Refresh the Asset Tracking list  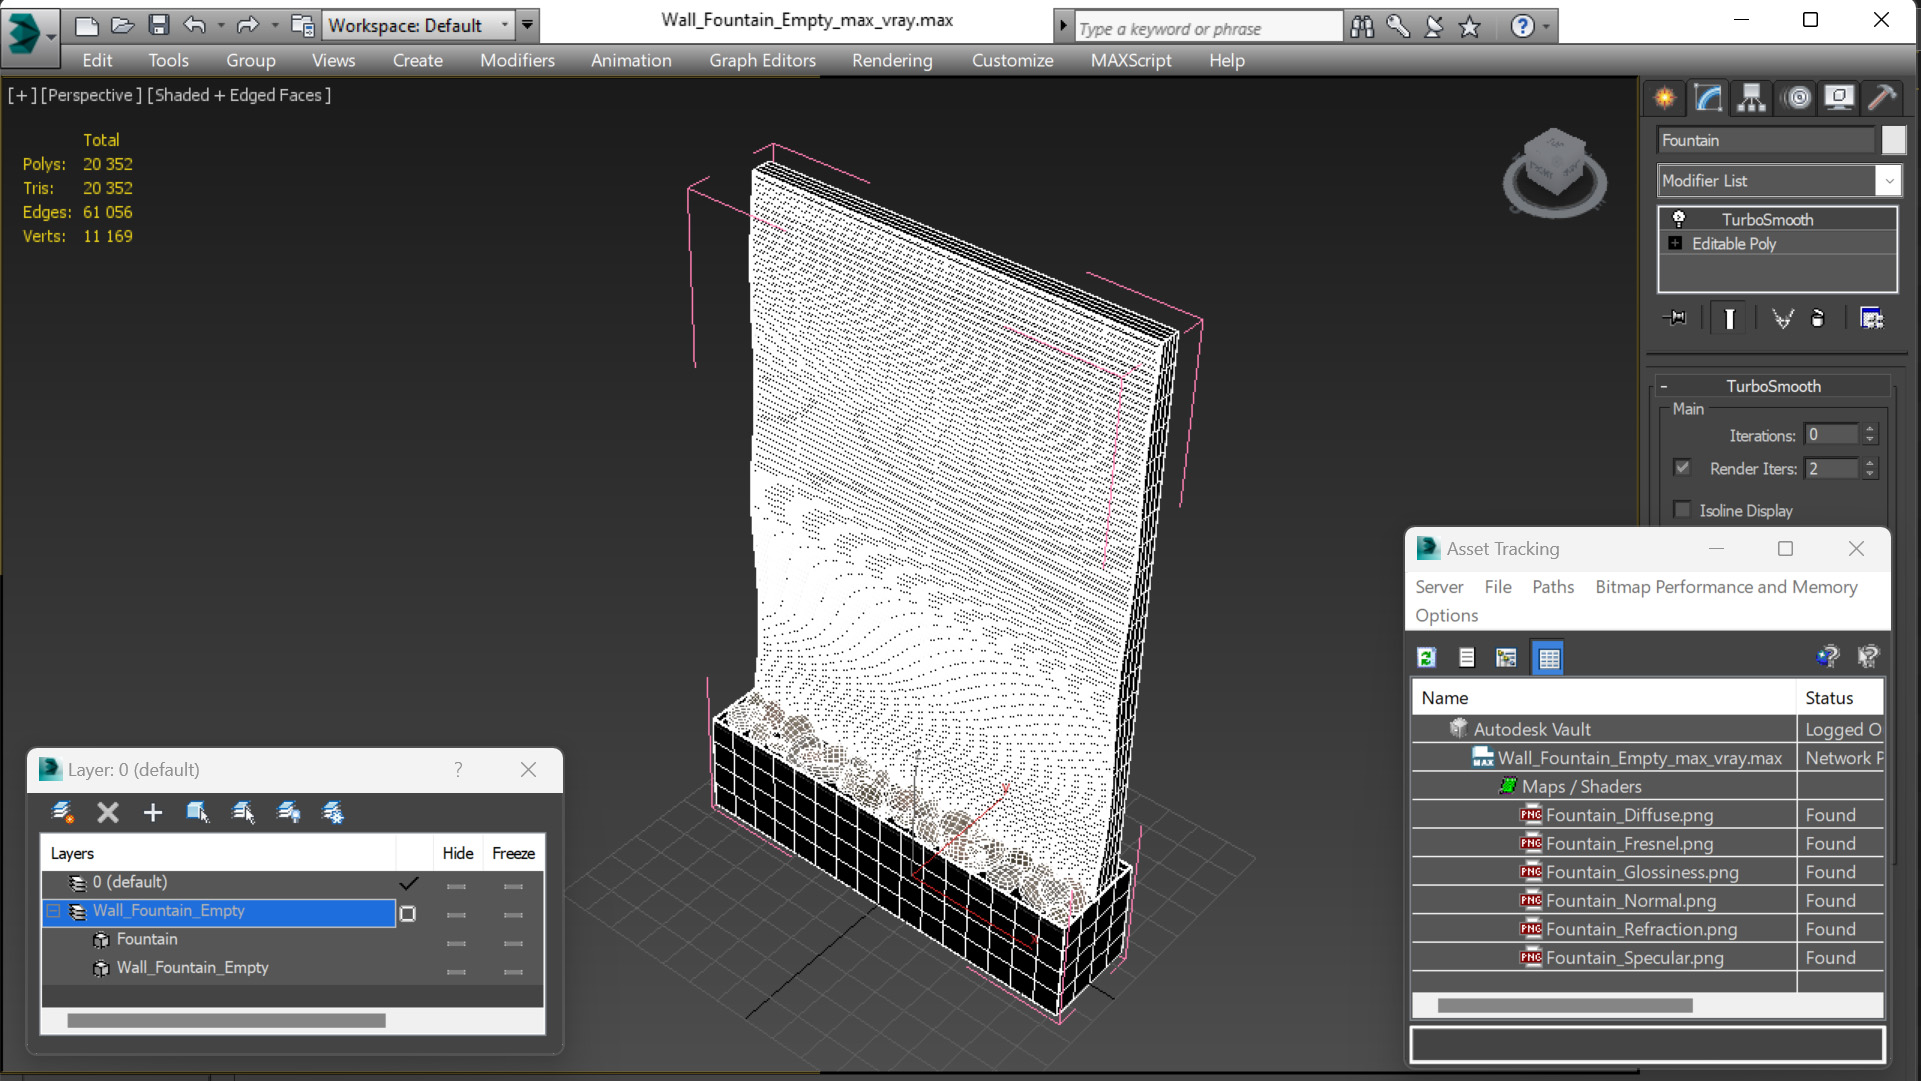point(1427,657)
